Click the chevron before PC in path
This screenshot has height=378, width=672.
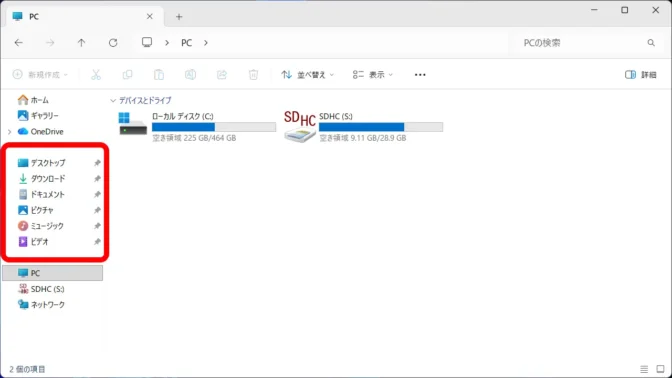pos(167,43)
